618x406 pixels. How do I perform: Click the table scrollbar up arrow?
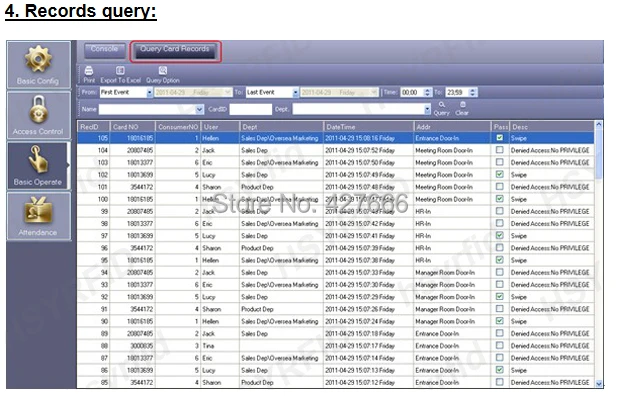(599, 125)
